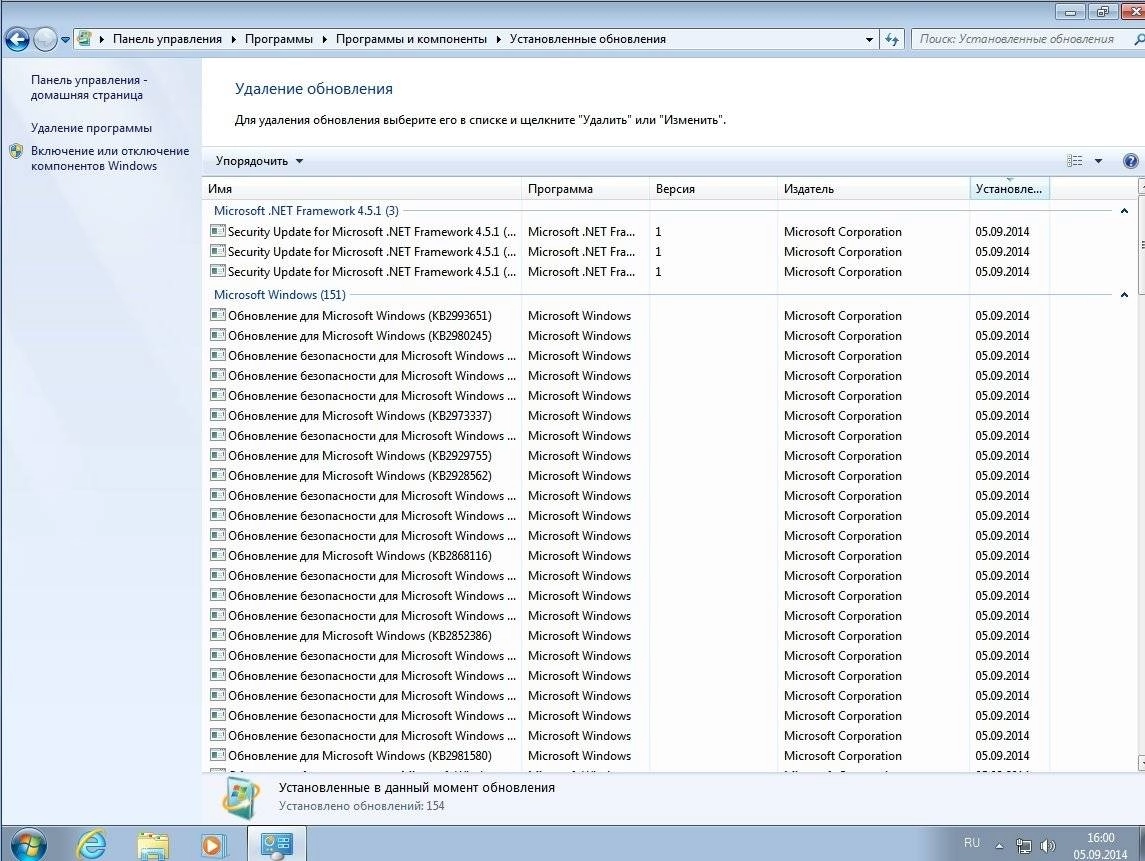The height and width of the screenshot is (861, 1145).
Task: Sort by 'Издатель' column header
Action: 873,188
